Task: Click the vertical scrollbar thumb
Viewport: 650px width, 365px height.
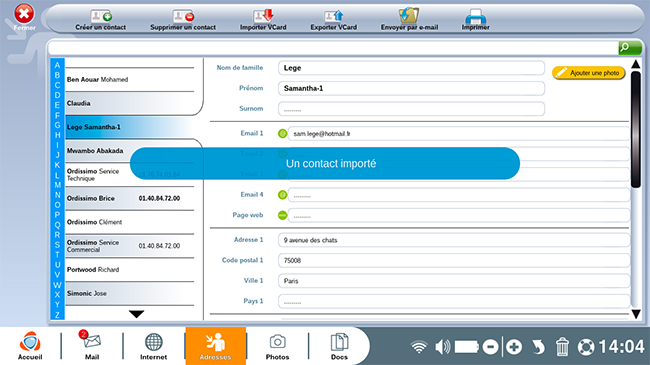Action: click(x=636, y=129)
